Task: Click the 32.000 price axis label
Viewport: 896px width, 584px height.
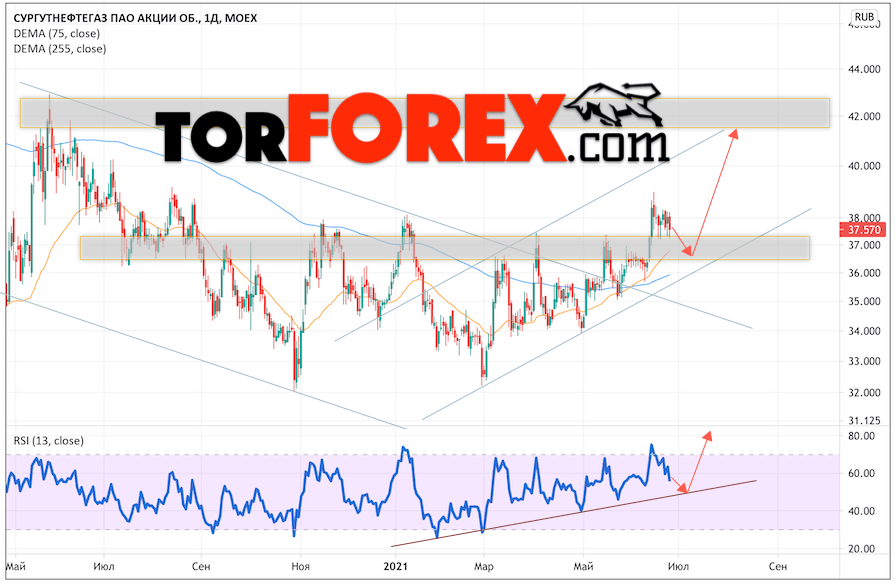Action: coord(864,393)
